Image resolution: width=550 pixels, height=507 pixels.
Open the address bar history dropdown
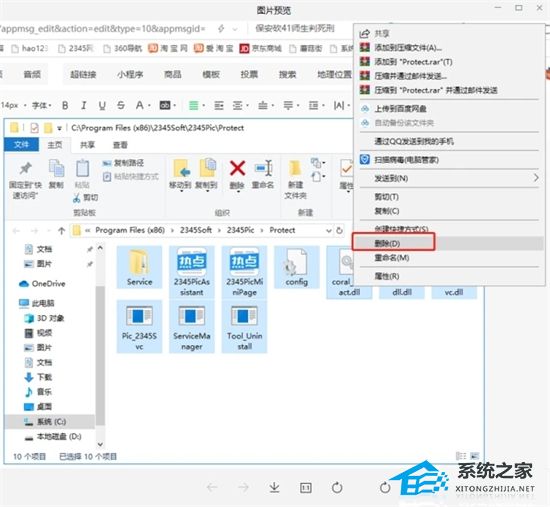click(x=329, y=231)
